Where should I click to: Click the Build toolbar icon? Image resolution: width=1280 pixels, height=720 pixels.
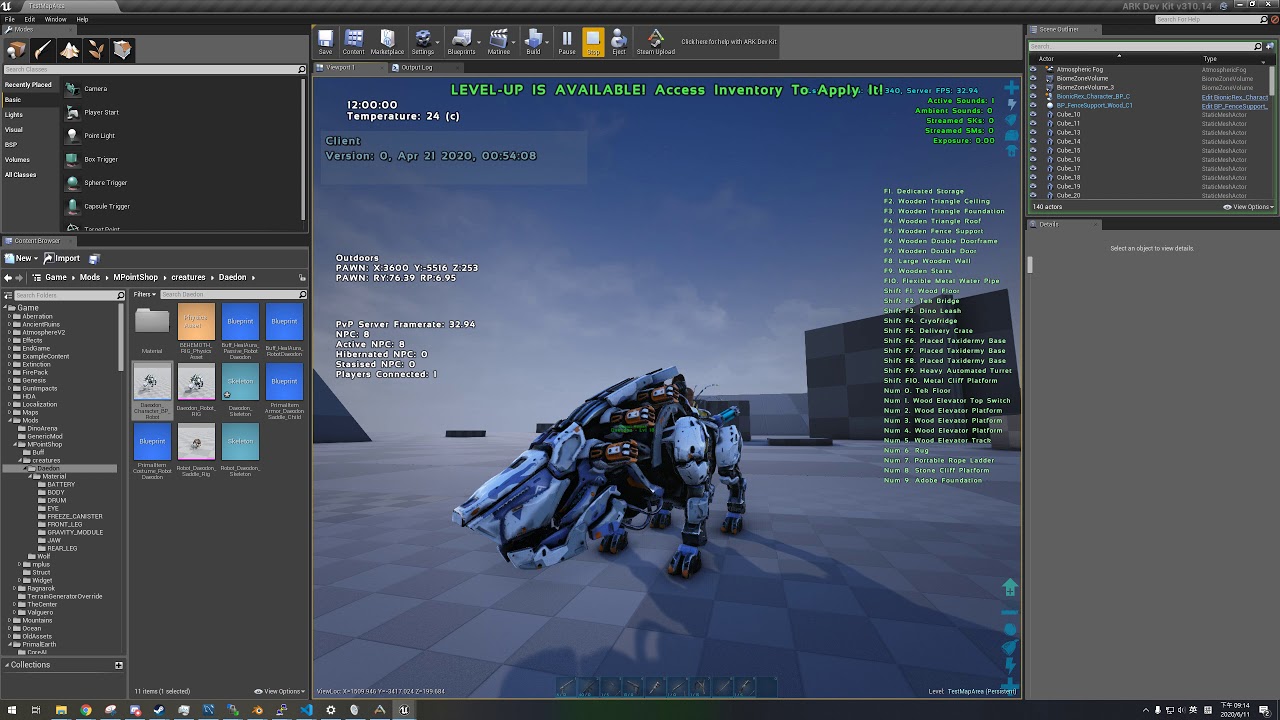point(533,41)
